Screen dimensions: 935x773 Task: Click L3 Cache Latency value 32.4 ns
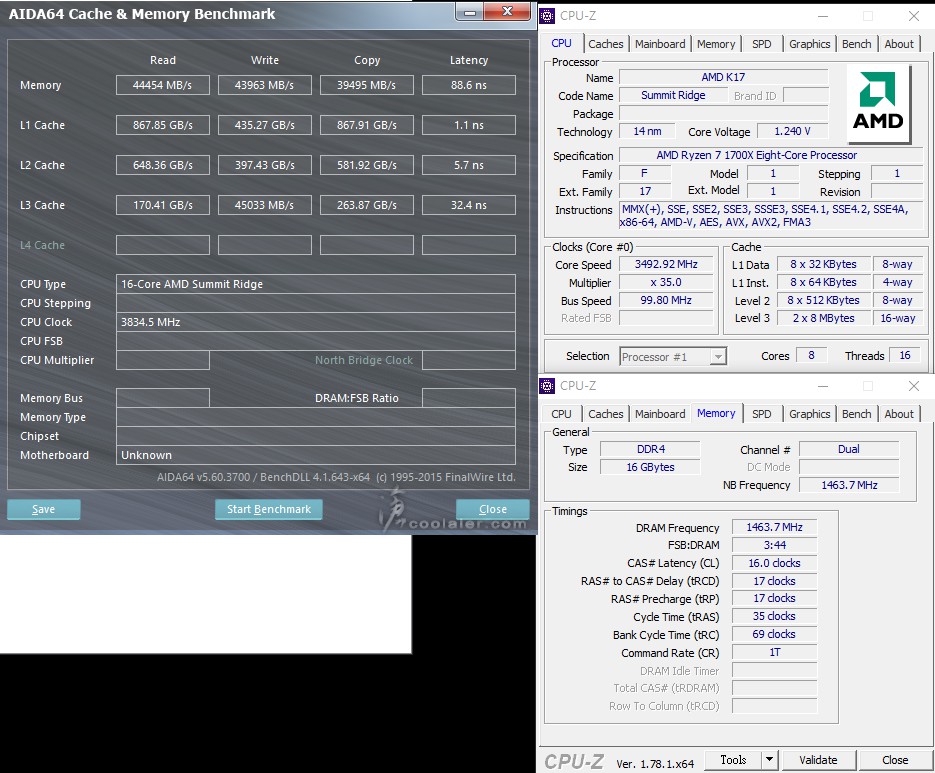(469, 205)
